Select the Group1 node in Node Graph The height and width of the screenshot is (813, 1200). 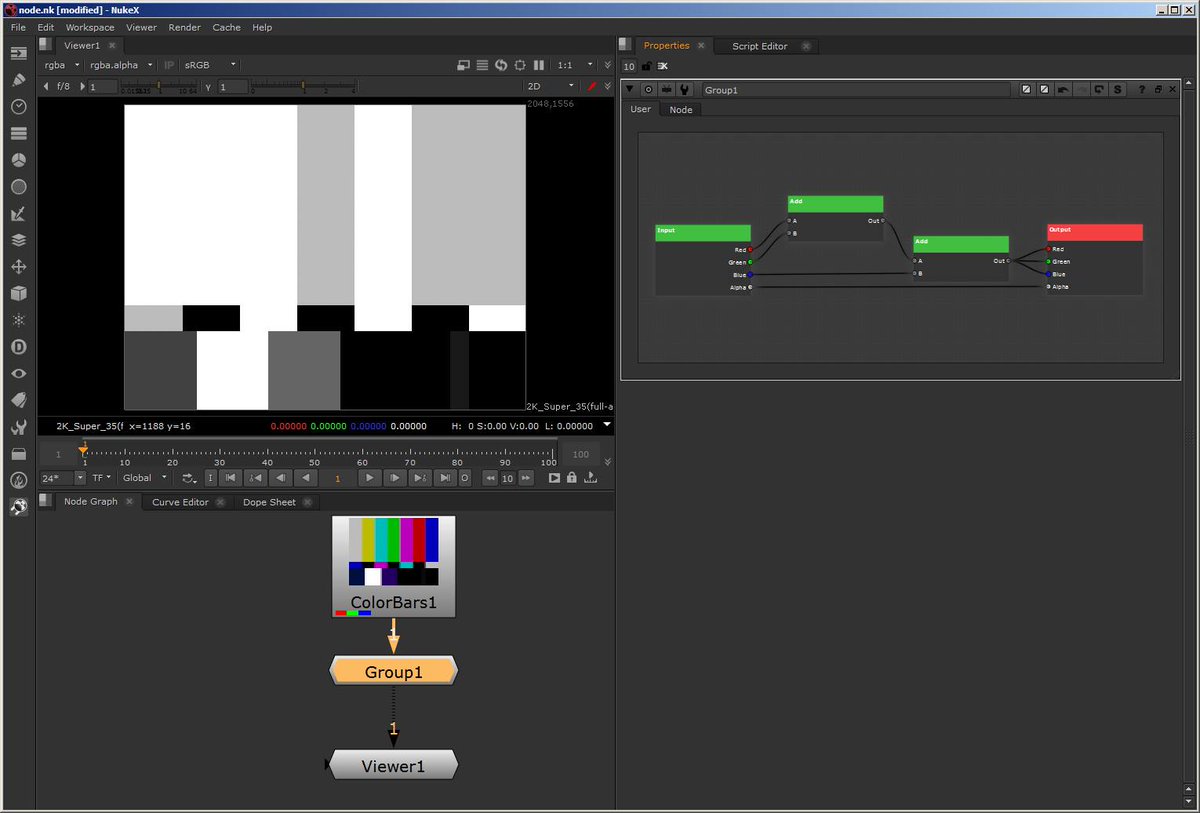click(393, 672)
